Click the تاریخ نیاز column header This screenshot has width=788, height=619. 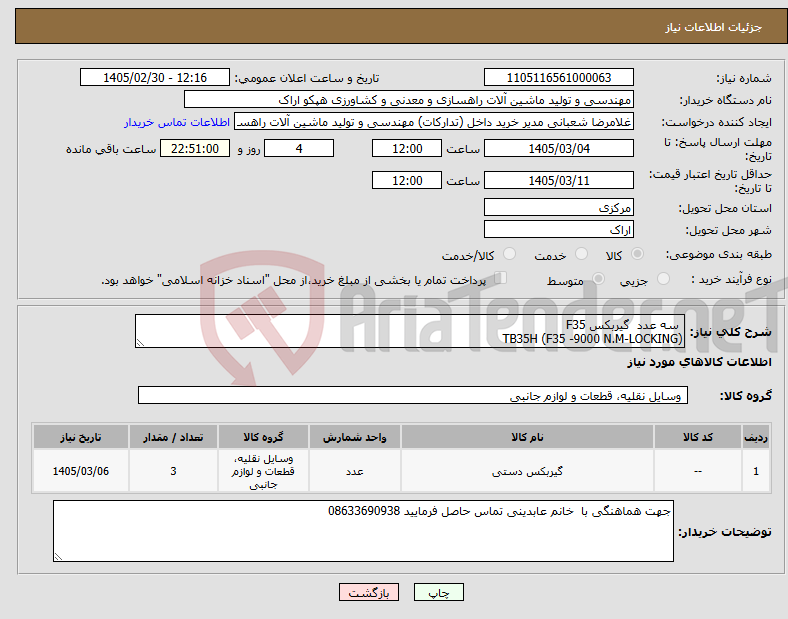tap(80, 437)
